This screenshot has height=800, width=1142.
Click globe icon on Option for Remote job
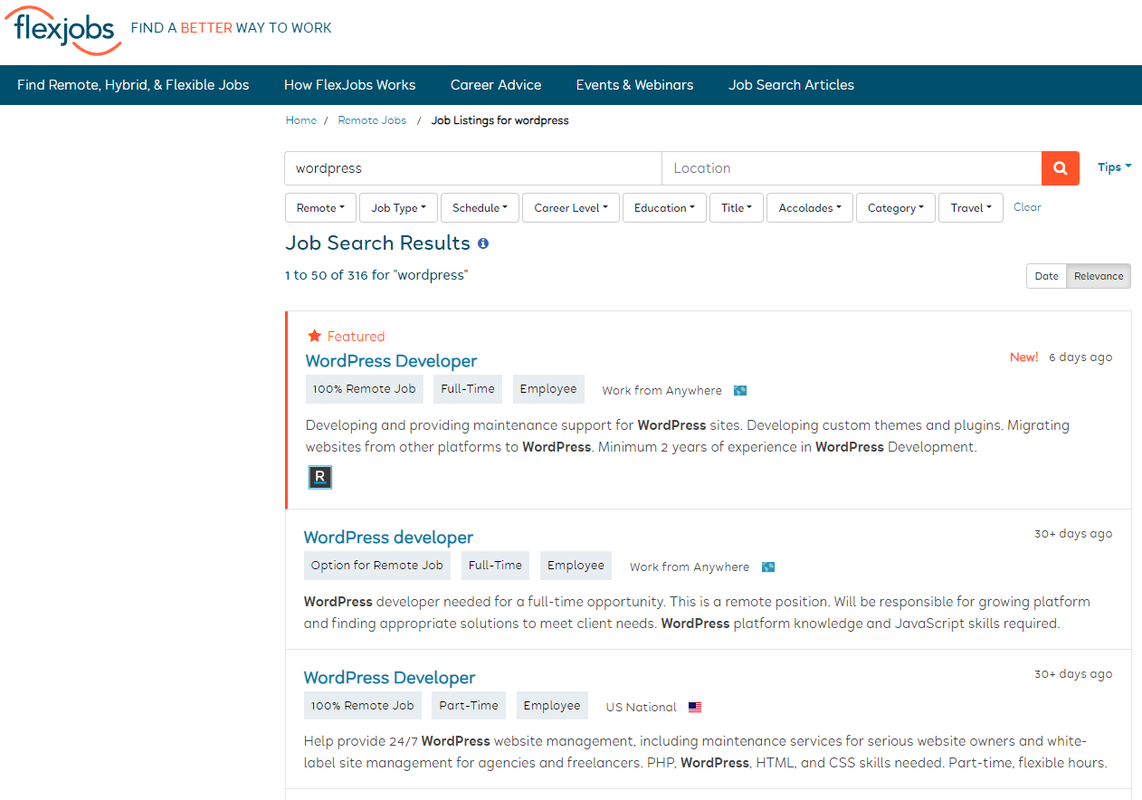click(x=768, y=567)
